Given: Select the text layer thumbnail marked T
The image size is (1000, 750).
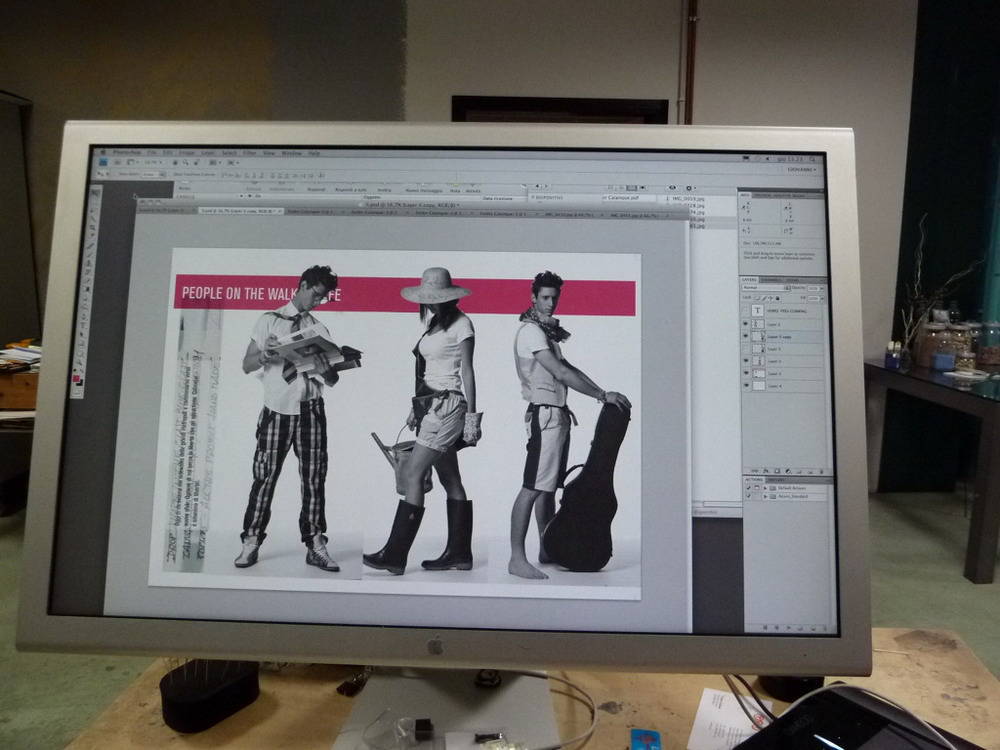Looking at the screenshot, I should [x=758, y=311].
